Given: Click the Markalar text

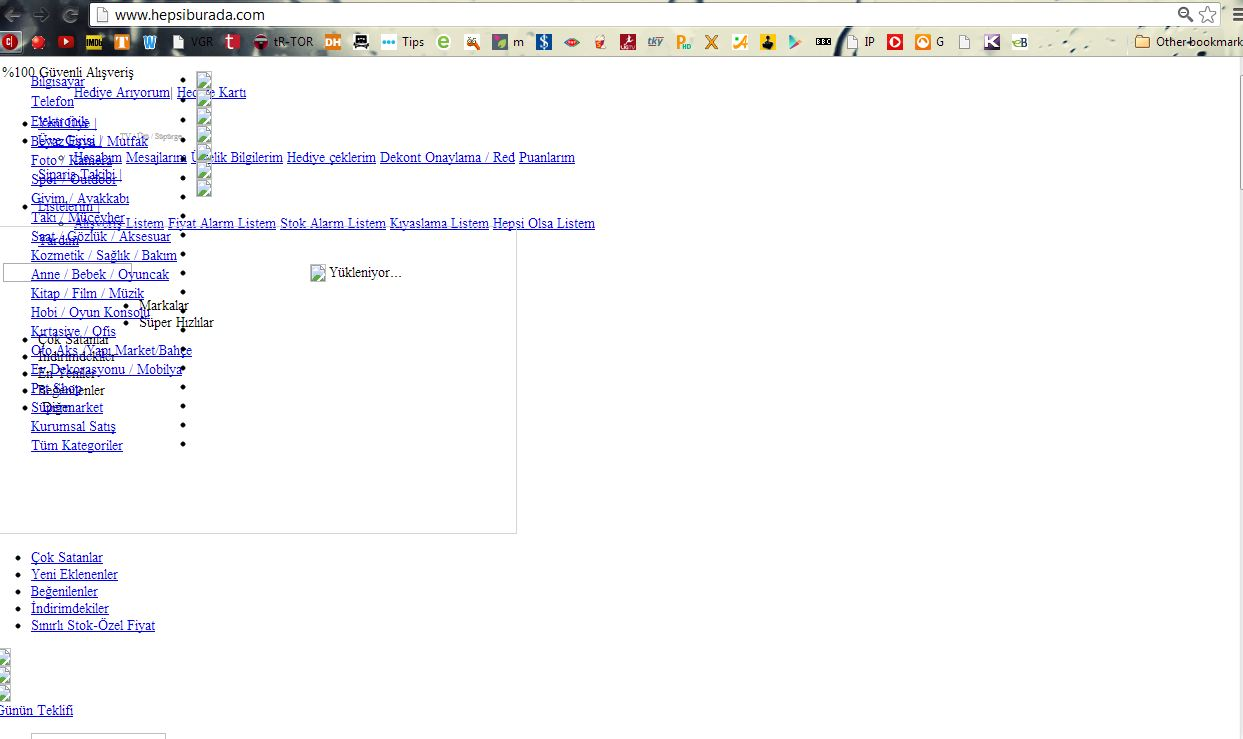Looking at the screenshot, I should (164, 305).
